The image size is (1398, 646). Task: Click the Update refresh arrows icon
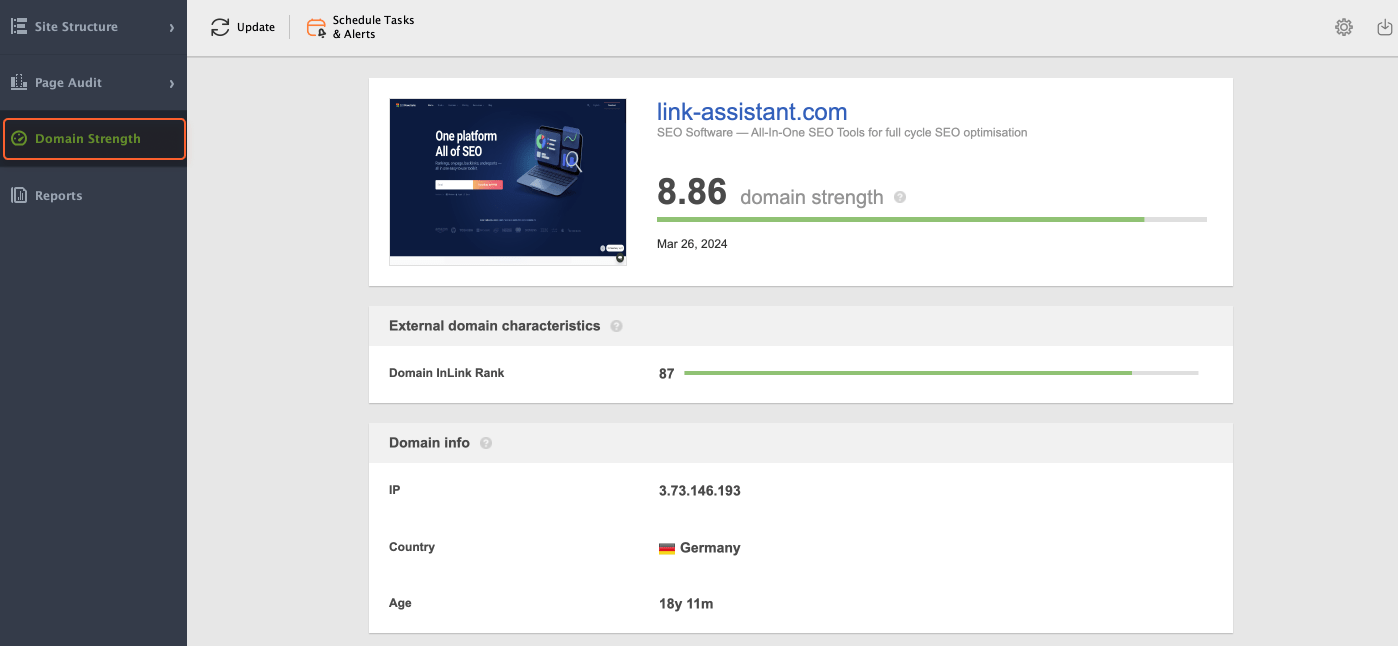[x=220, y=27]
